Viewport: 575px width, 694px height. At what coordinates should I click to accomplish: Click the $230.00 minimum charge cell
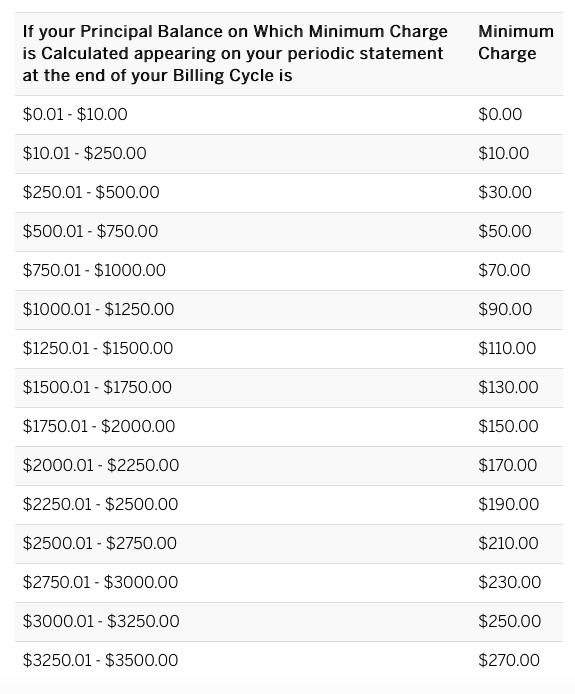coord(509,582)
